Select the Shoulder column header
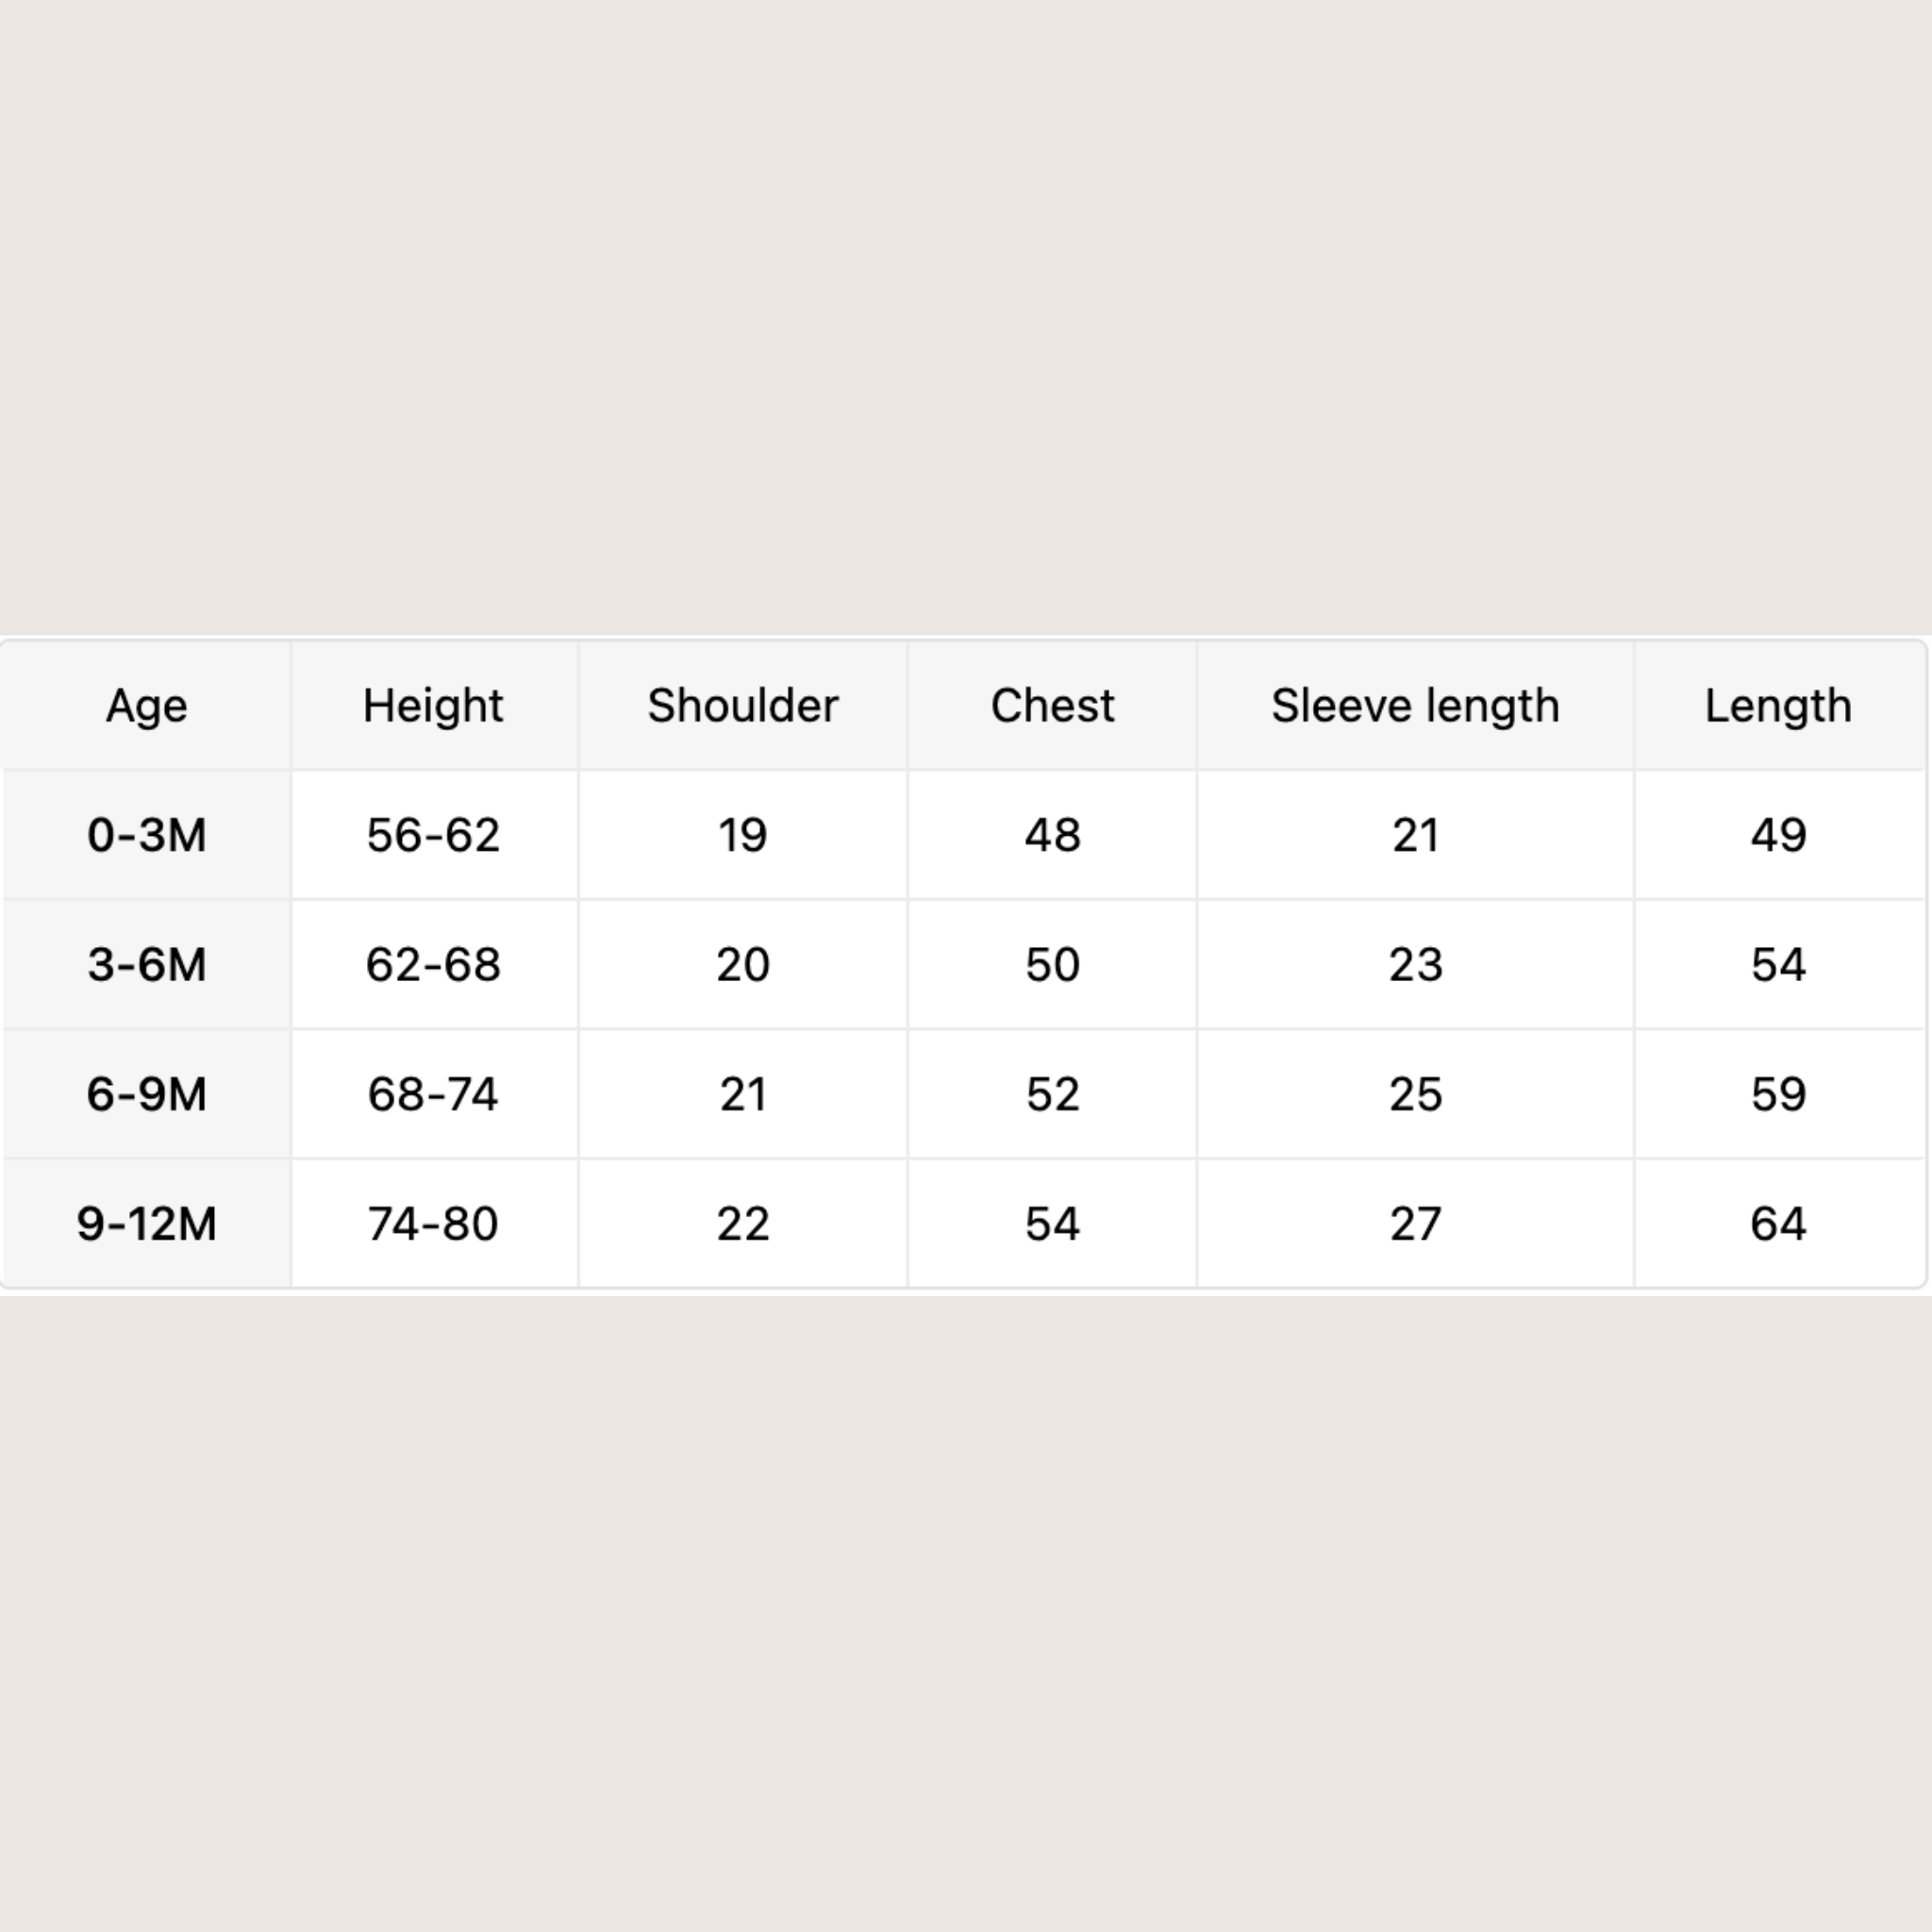This screenshot has width=1932, height=1932. pos(743,706)
